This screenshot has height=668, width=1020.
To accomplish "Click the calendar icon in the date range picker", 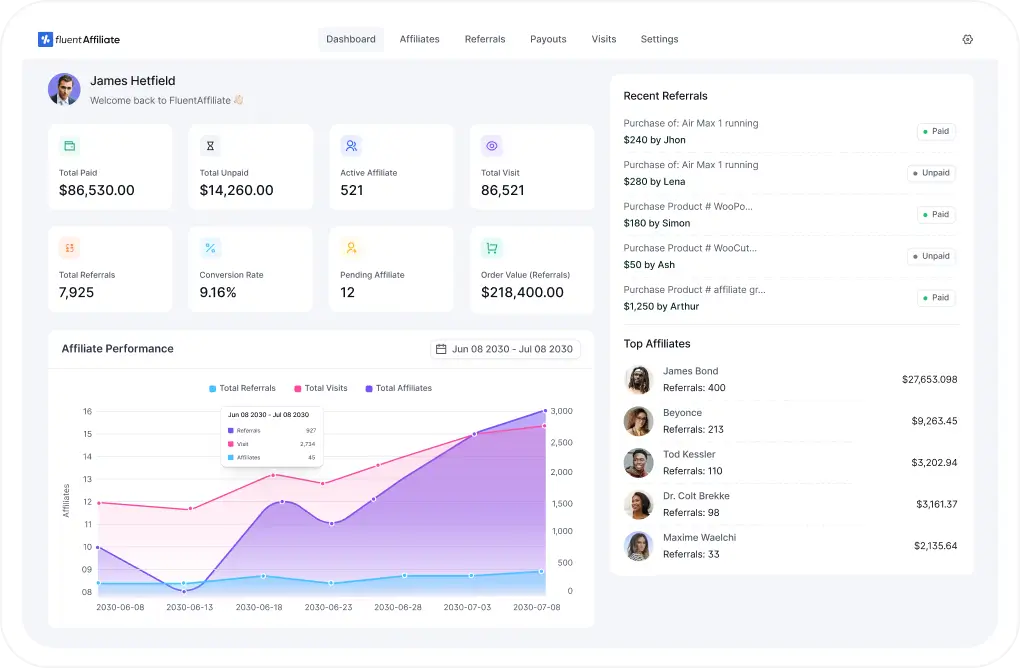I will pyautogui.click(x=440, y=349).
